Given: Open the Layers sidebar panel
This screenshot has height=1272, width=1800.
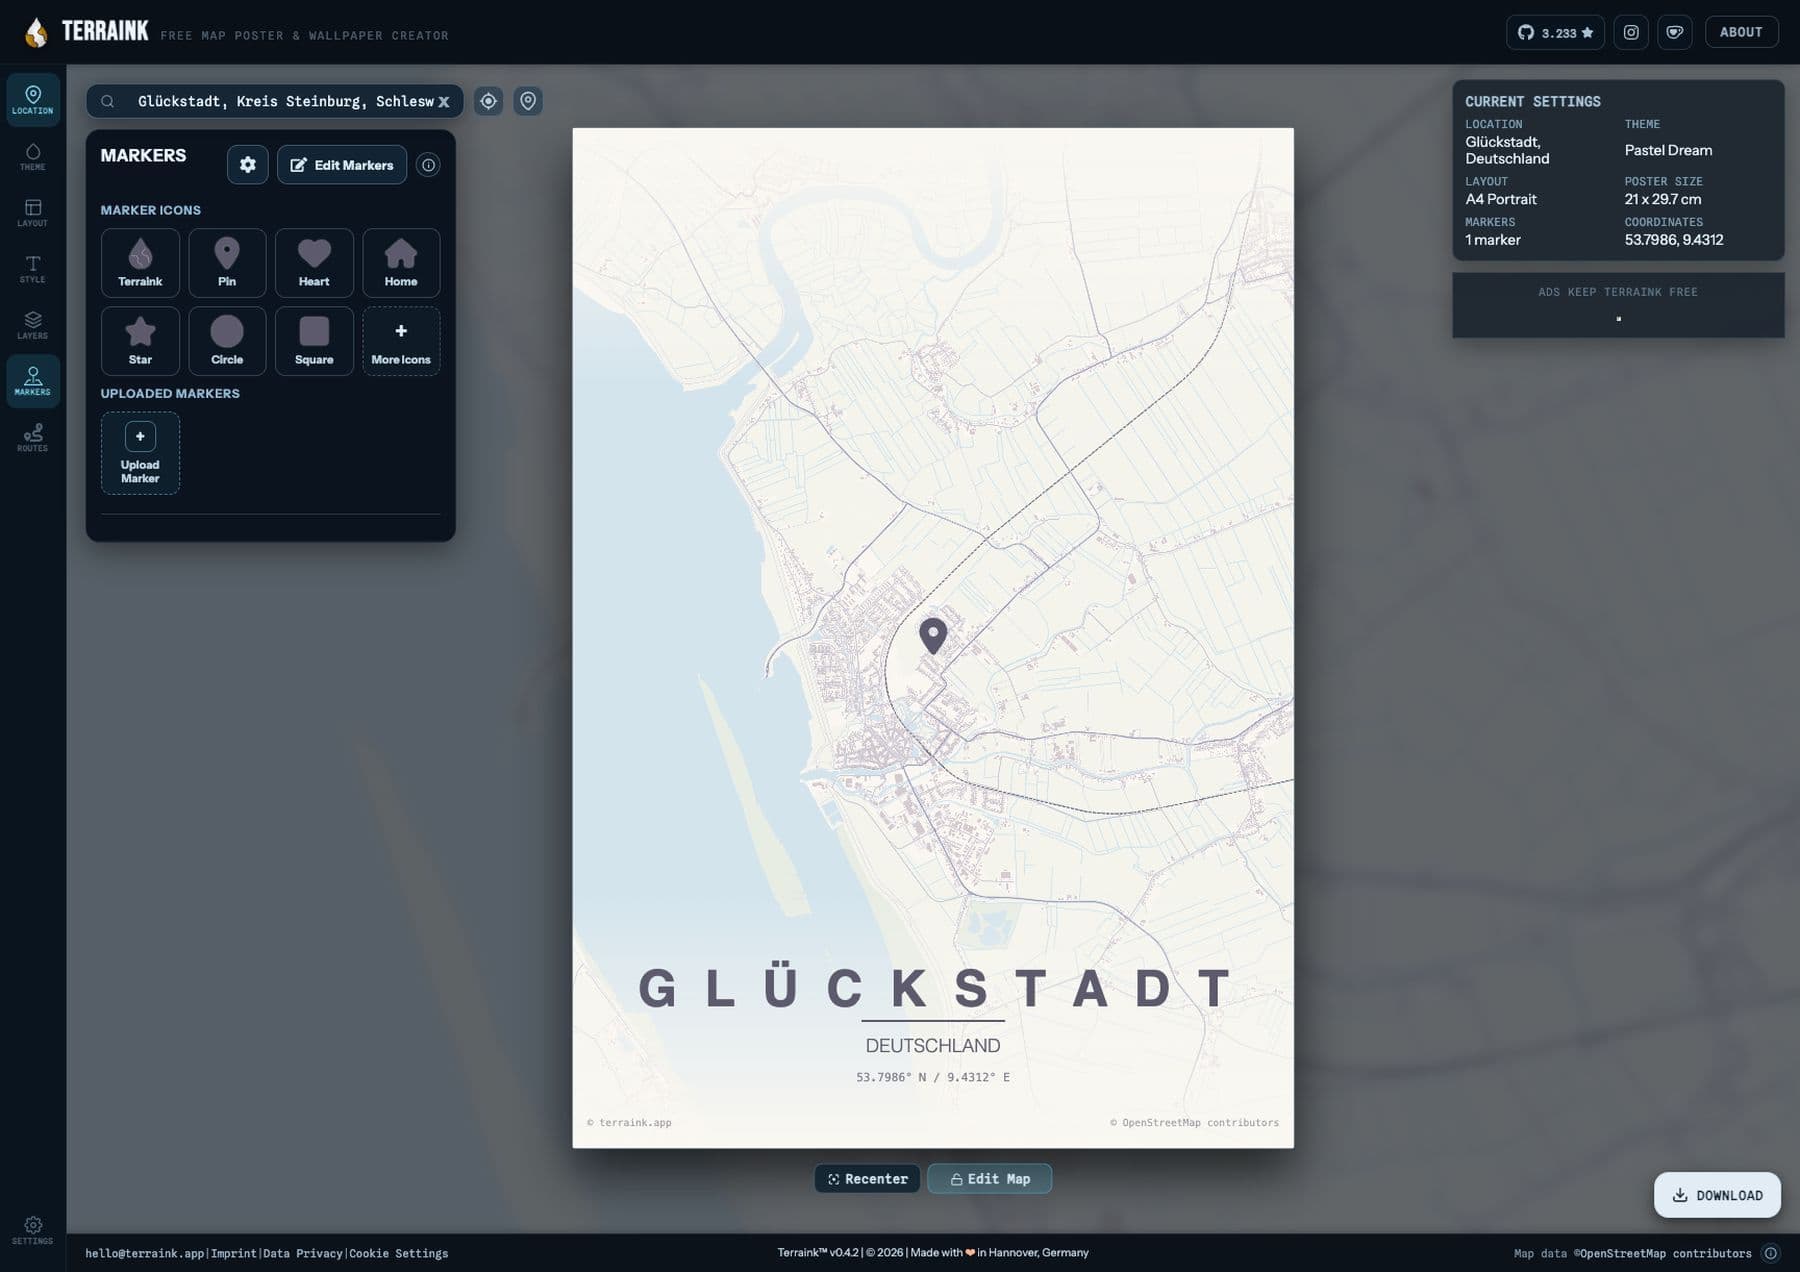Looking at the screenshot, I should tap(33, 324).
